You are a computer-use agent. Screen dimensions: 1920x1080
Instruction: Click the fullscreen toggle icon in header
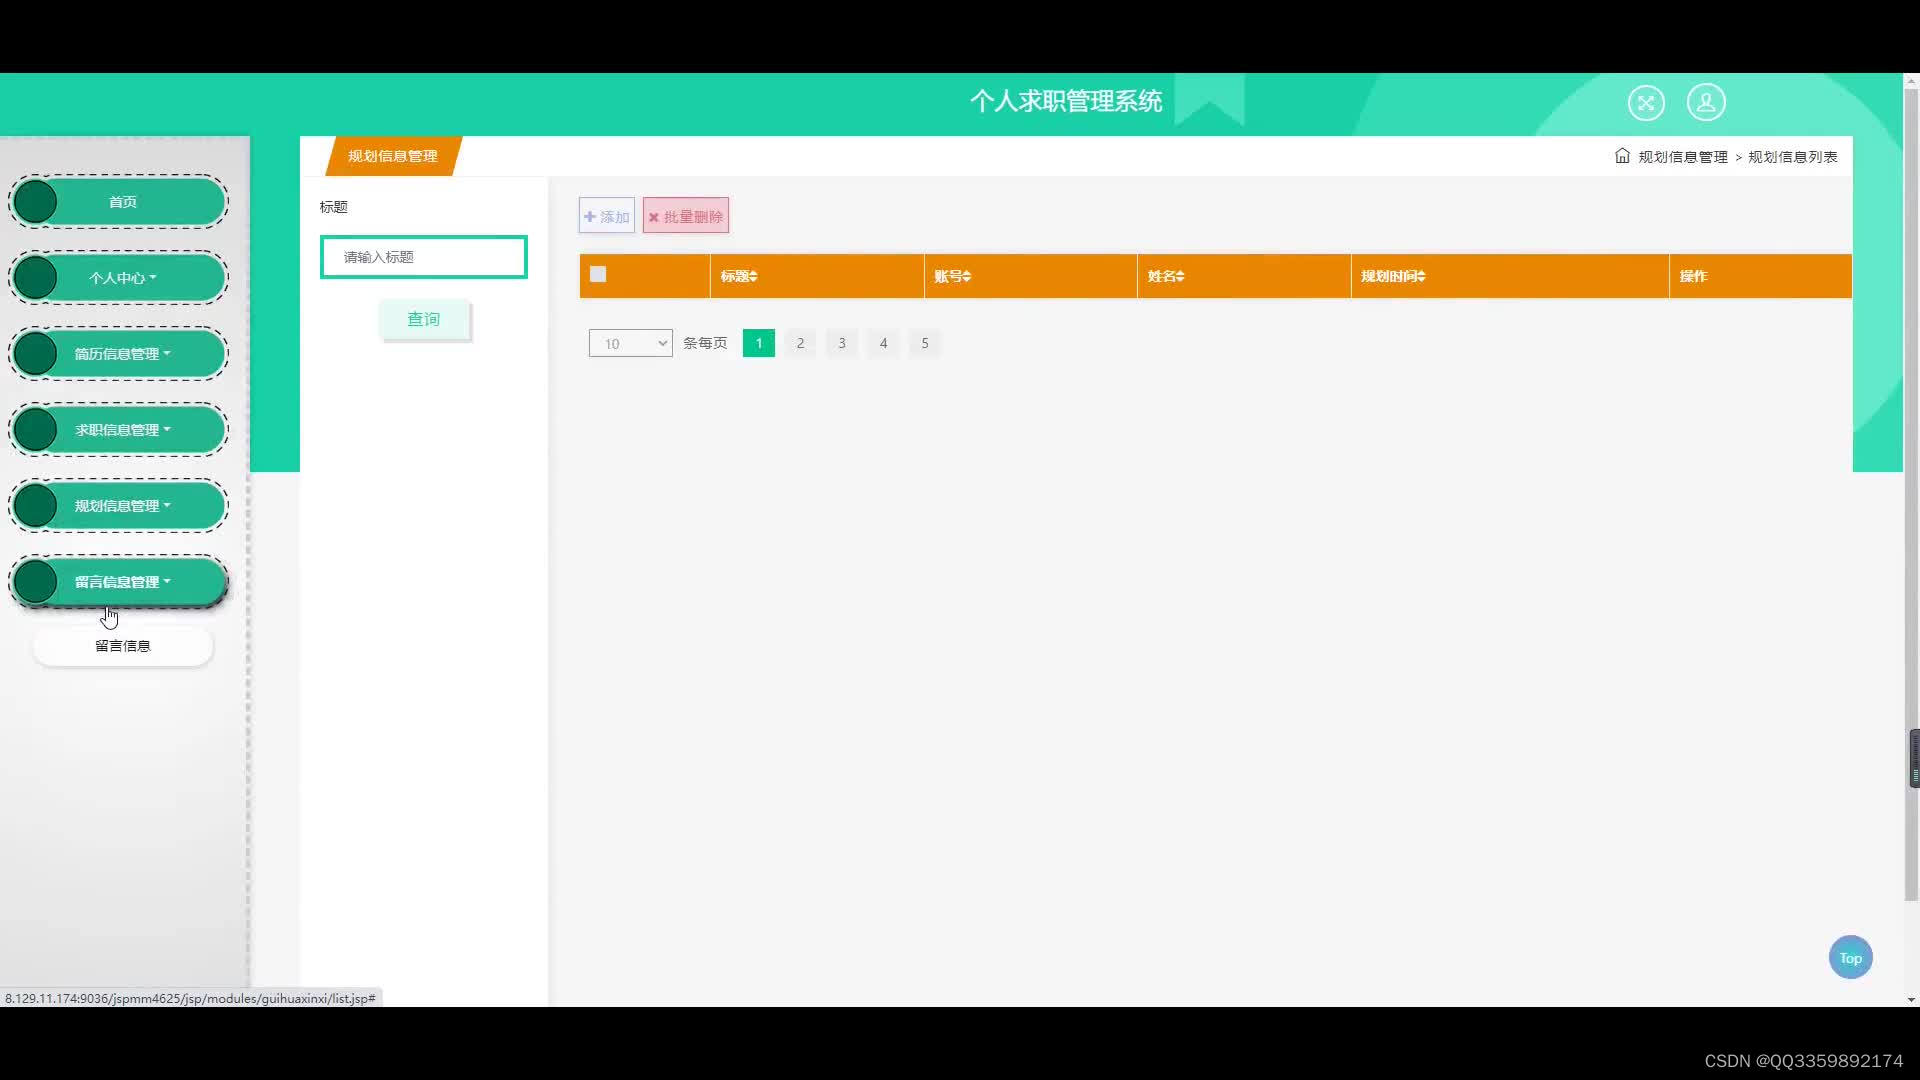pos(1646,102)
